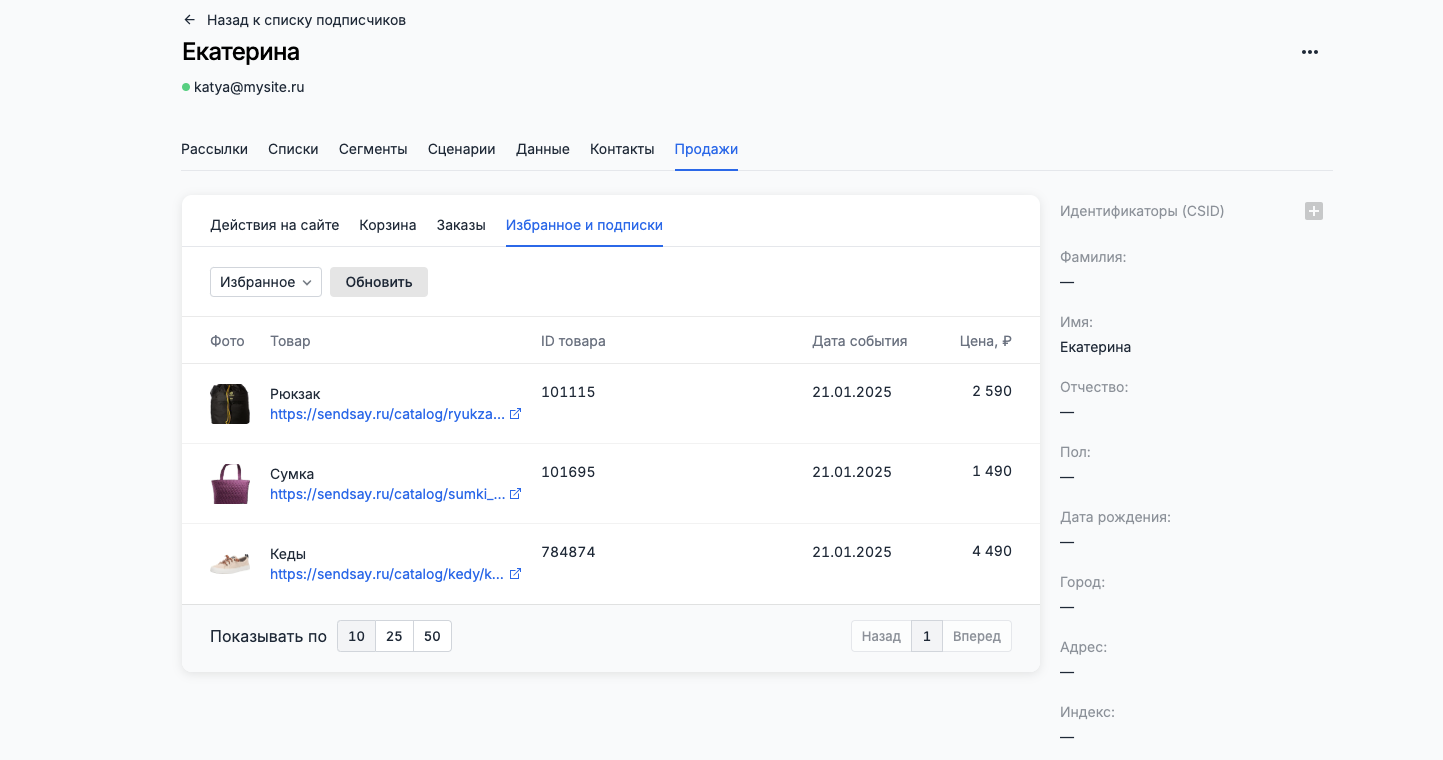Open the Кеды catalog link

387,574
